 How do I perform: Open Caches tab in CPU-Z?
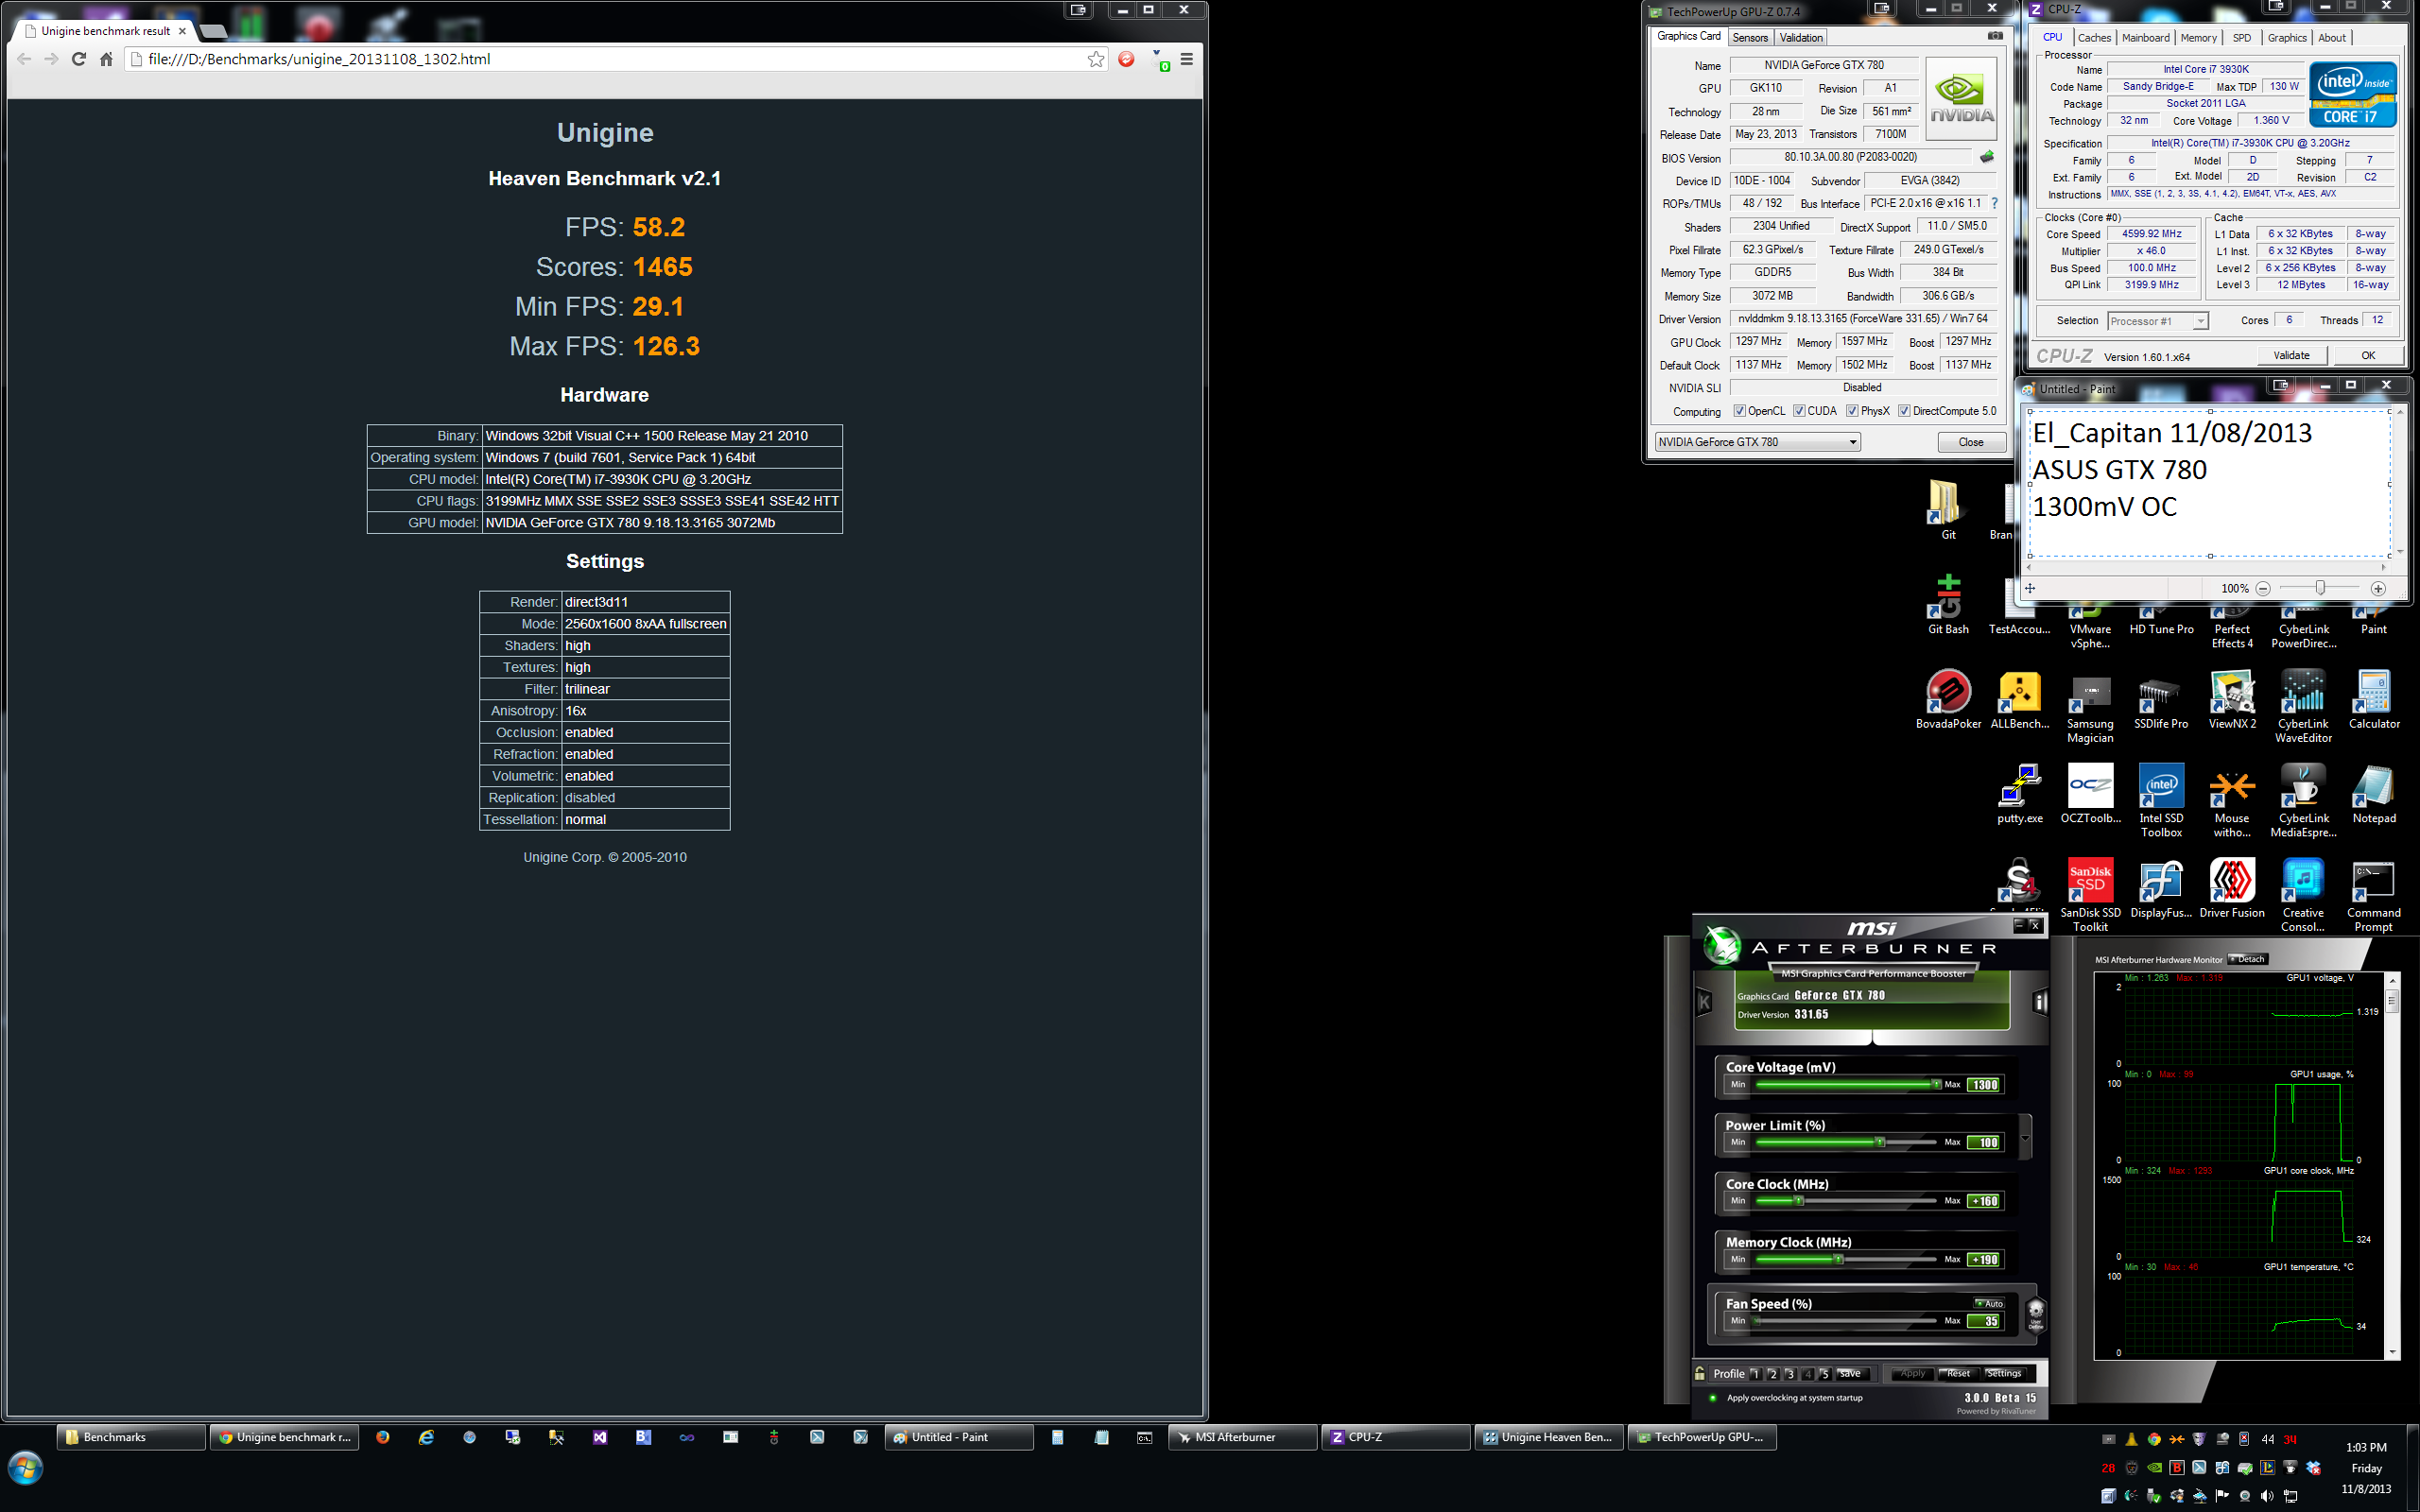click(x=2094, y=38)
